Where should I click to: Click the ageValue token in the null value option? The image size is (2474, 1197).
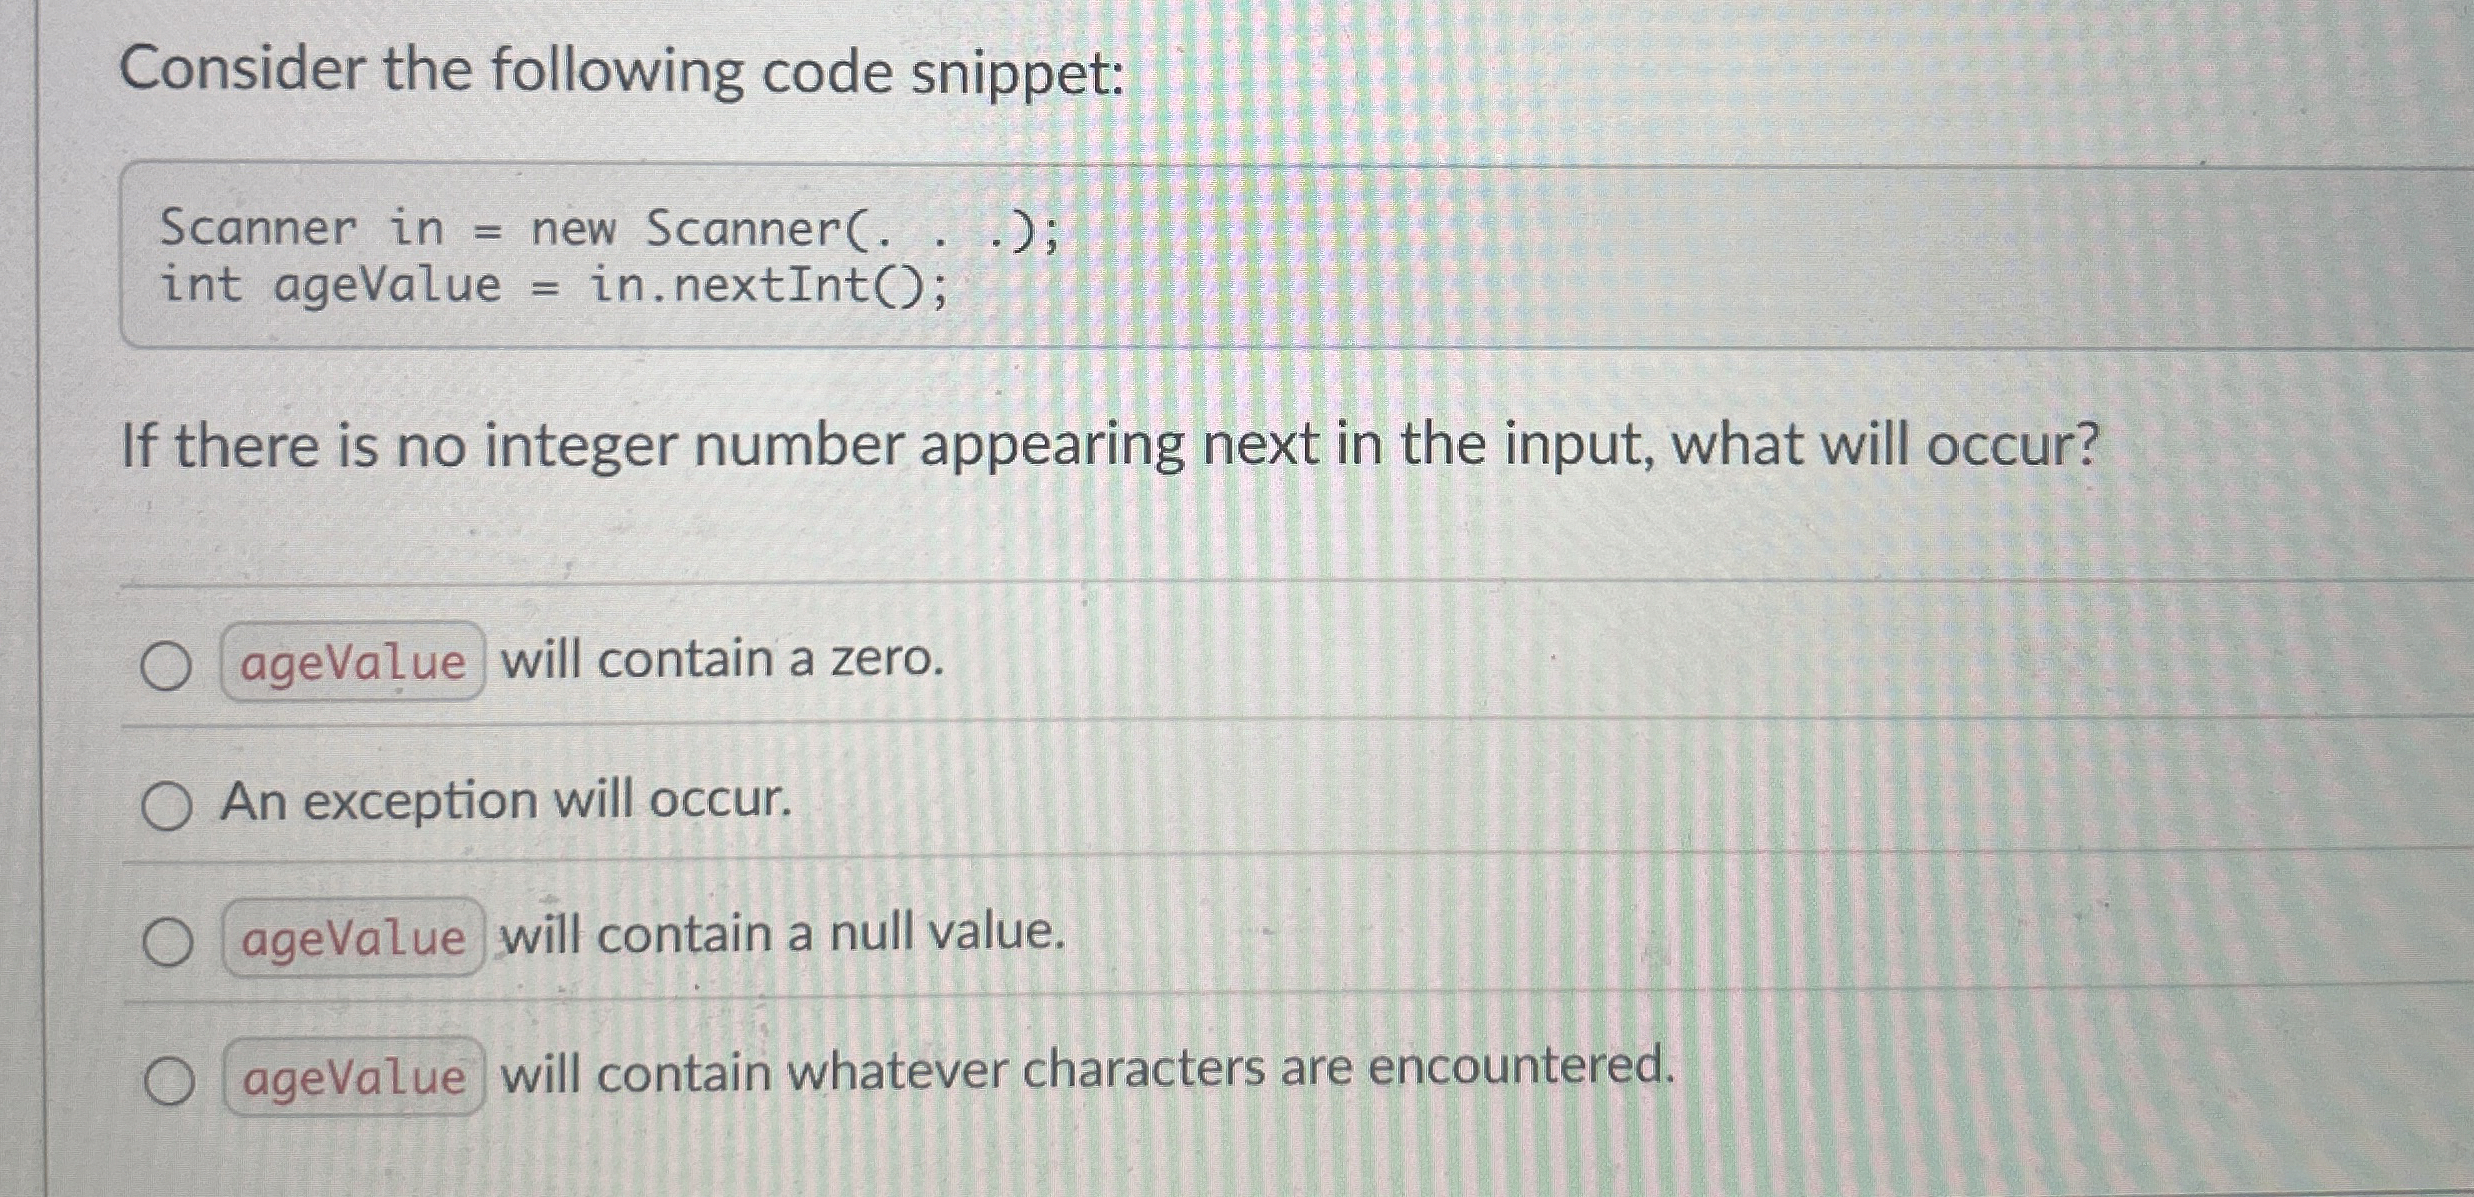[352, 940]
